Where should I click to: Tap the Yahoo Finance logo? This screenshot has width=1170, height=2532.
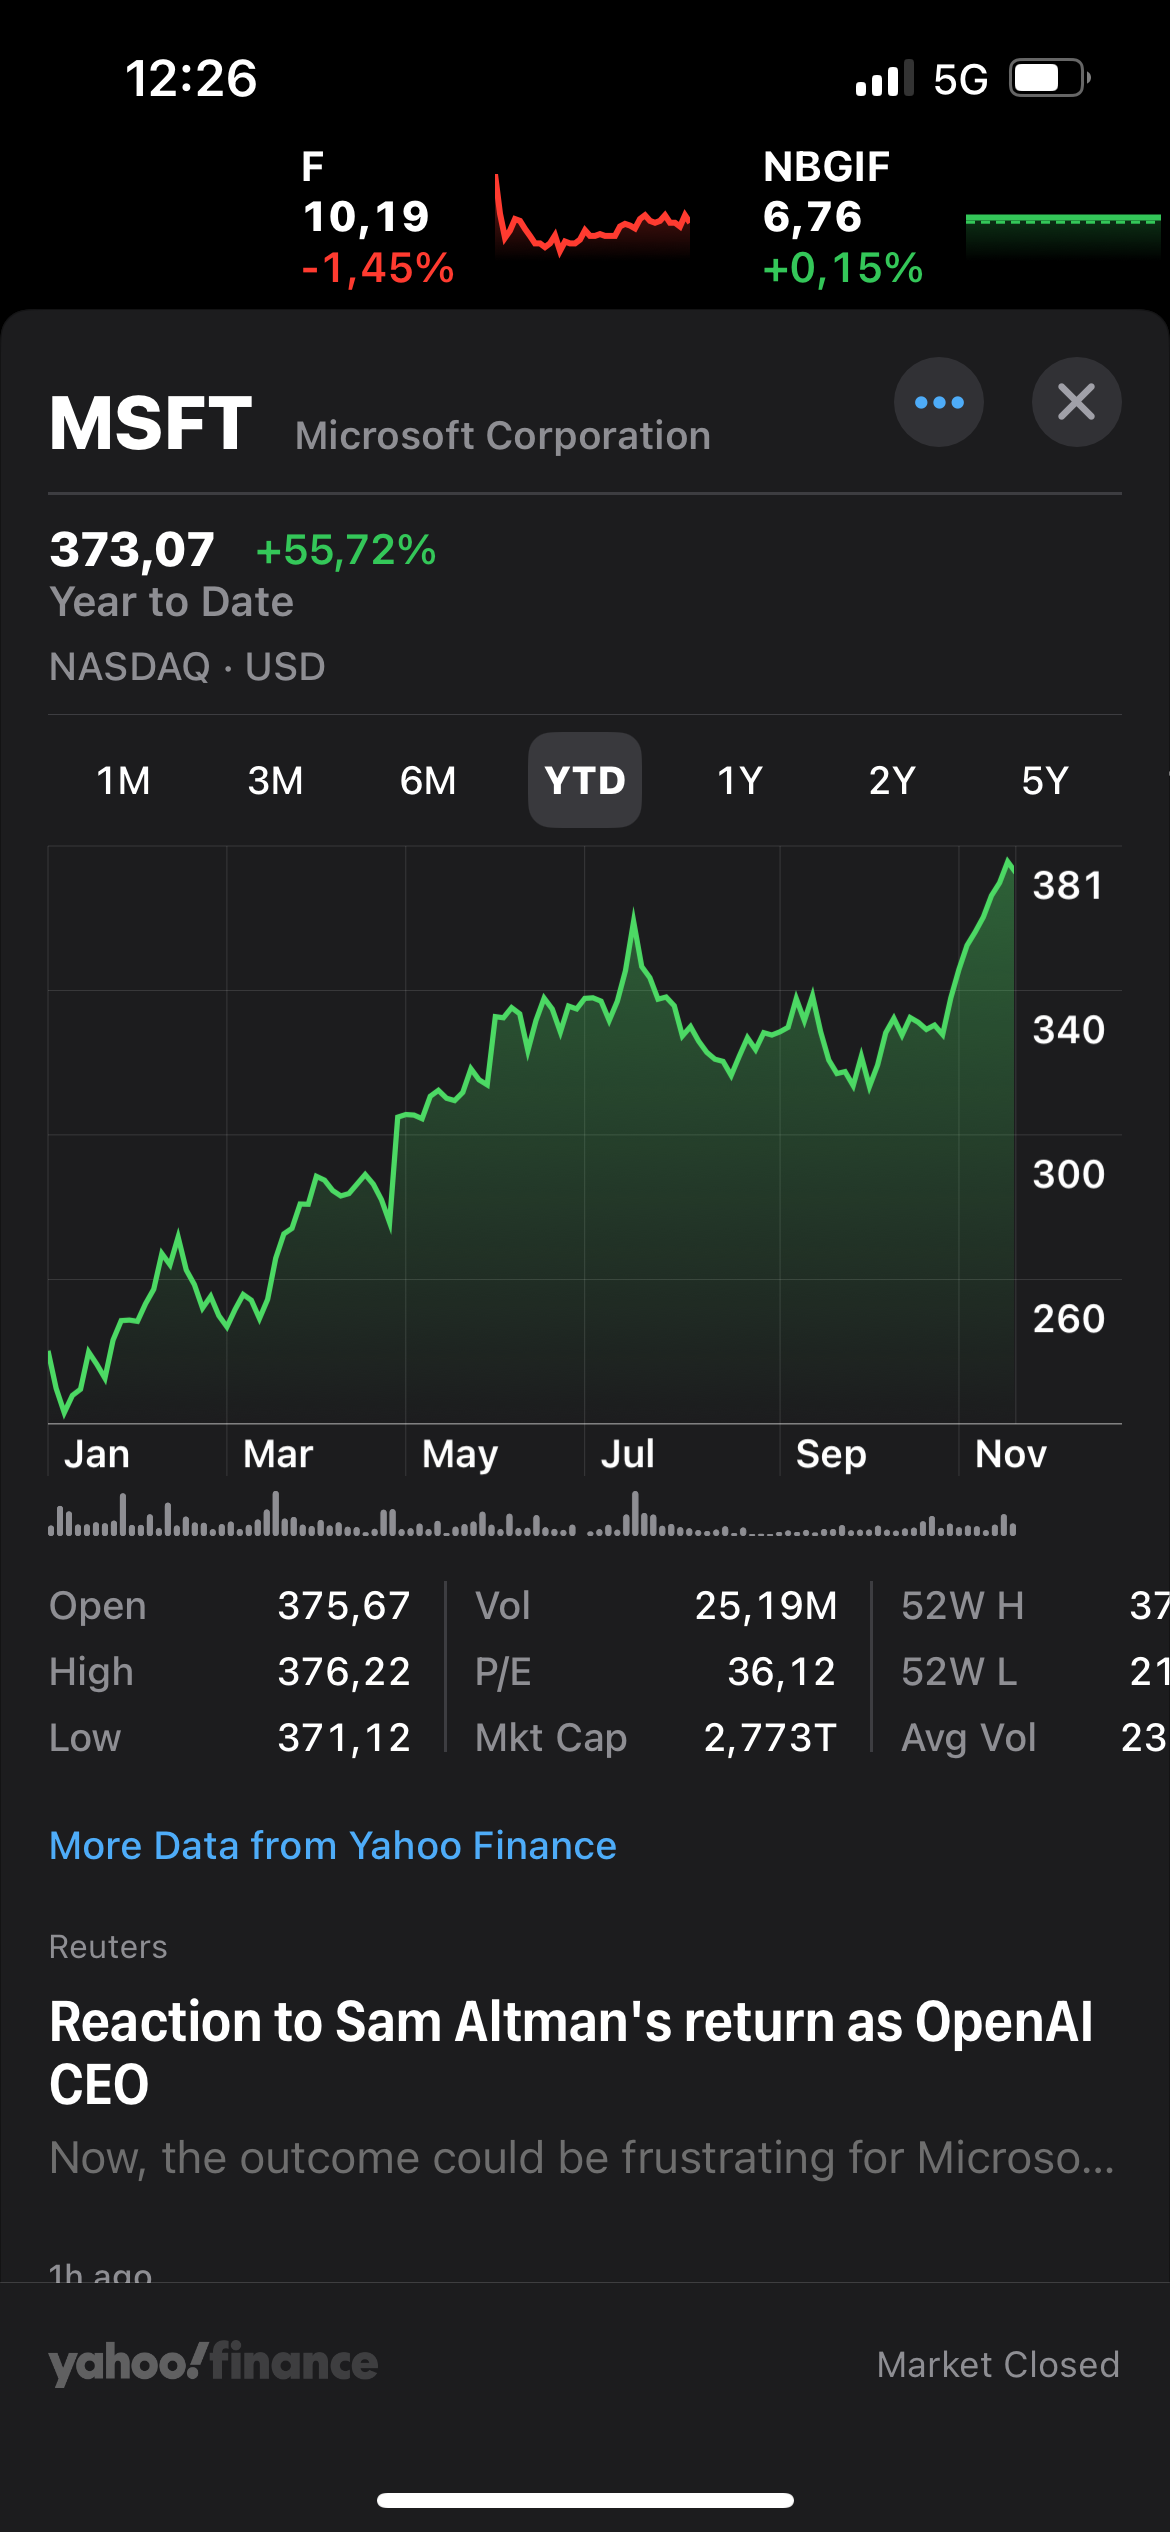point(213,2363)
